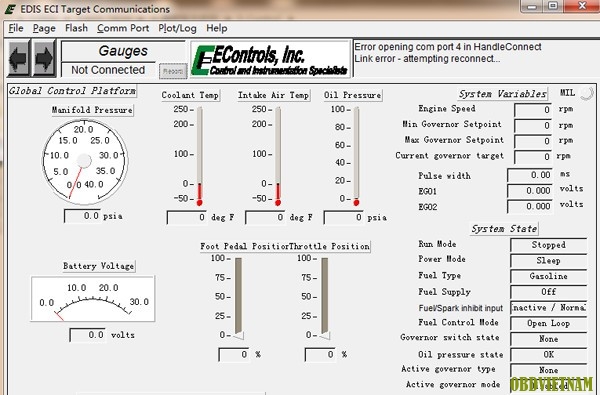Click the Engine Speed rpm value field
The width and height of the screenshot is (600, 395).
click(533, 110)
